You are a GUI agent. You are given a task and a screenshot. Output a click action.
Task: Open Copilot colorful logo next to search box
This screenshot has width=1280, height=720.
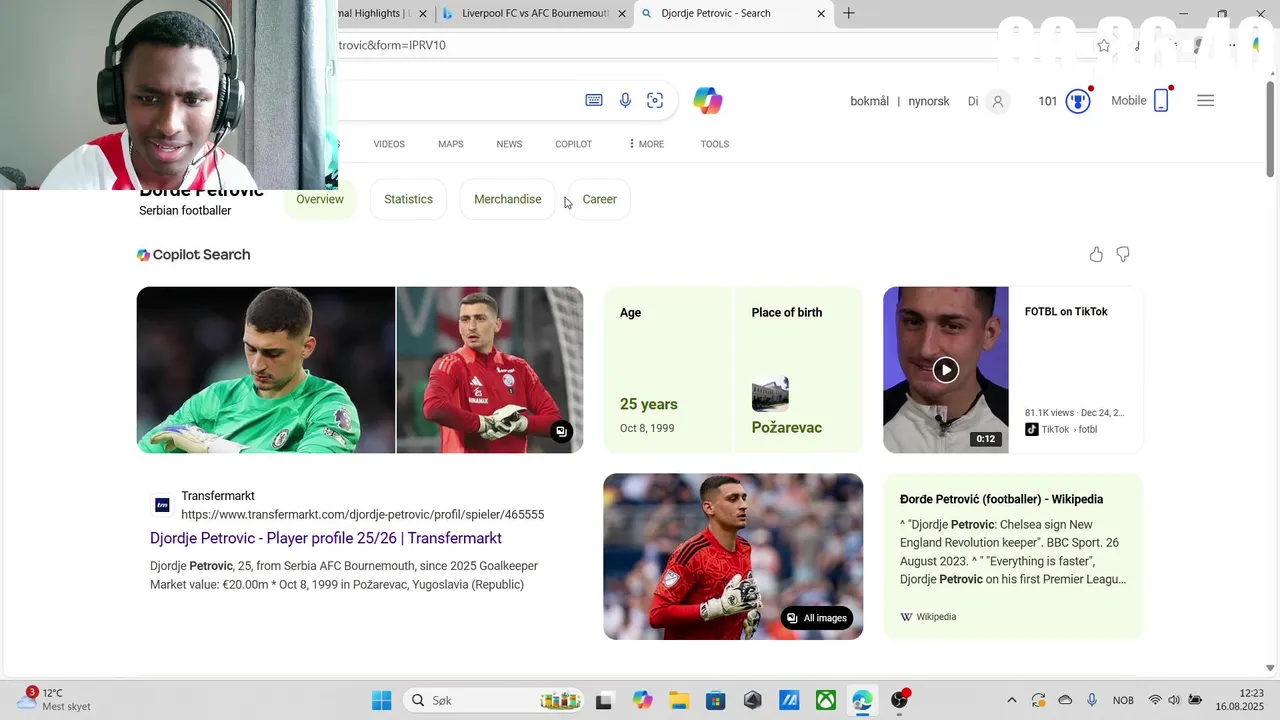point(708,100)
